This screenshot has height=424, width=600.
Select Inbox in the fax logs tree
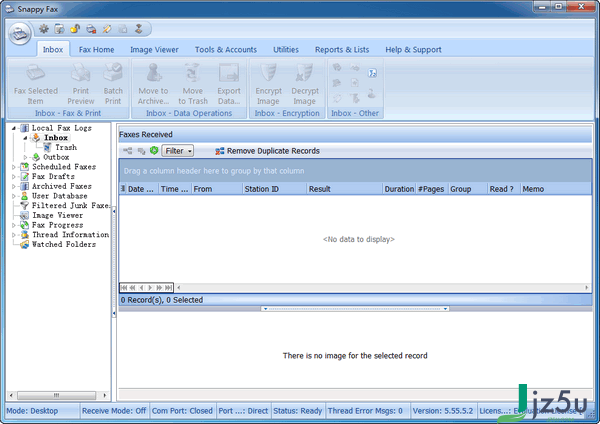tap(56, 138)
